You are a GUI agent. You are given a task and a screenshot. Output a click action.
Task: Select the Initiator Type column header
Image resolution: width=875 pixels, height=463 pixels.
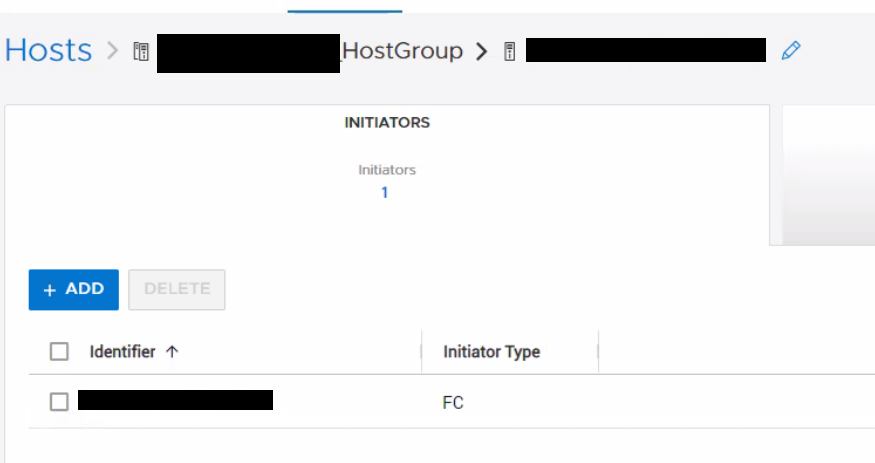click(x=491, y=351)
